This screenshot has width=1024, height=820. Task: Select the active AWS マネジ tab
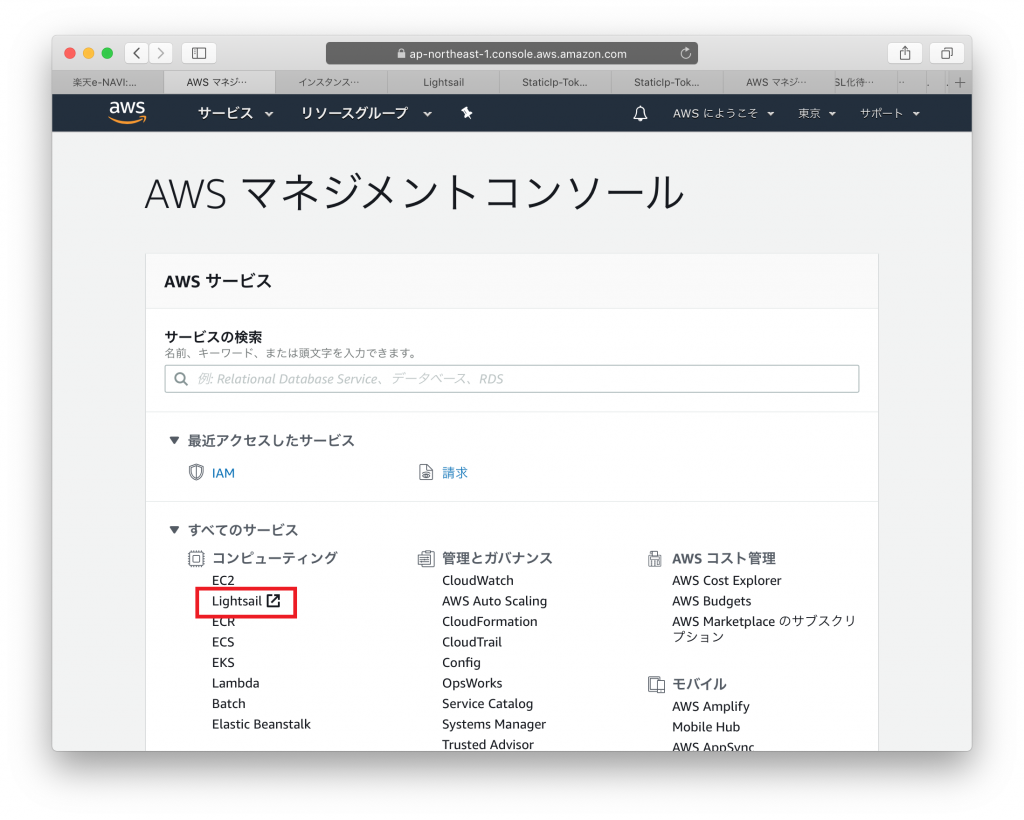tap(217, 82)
